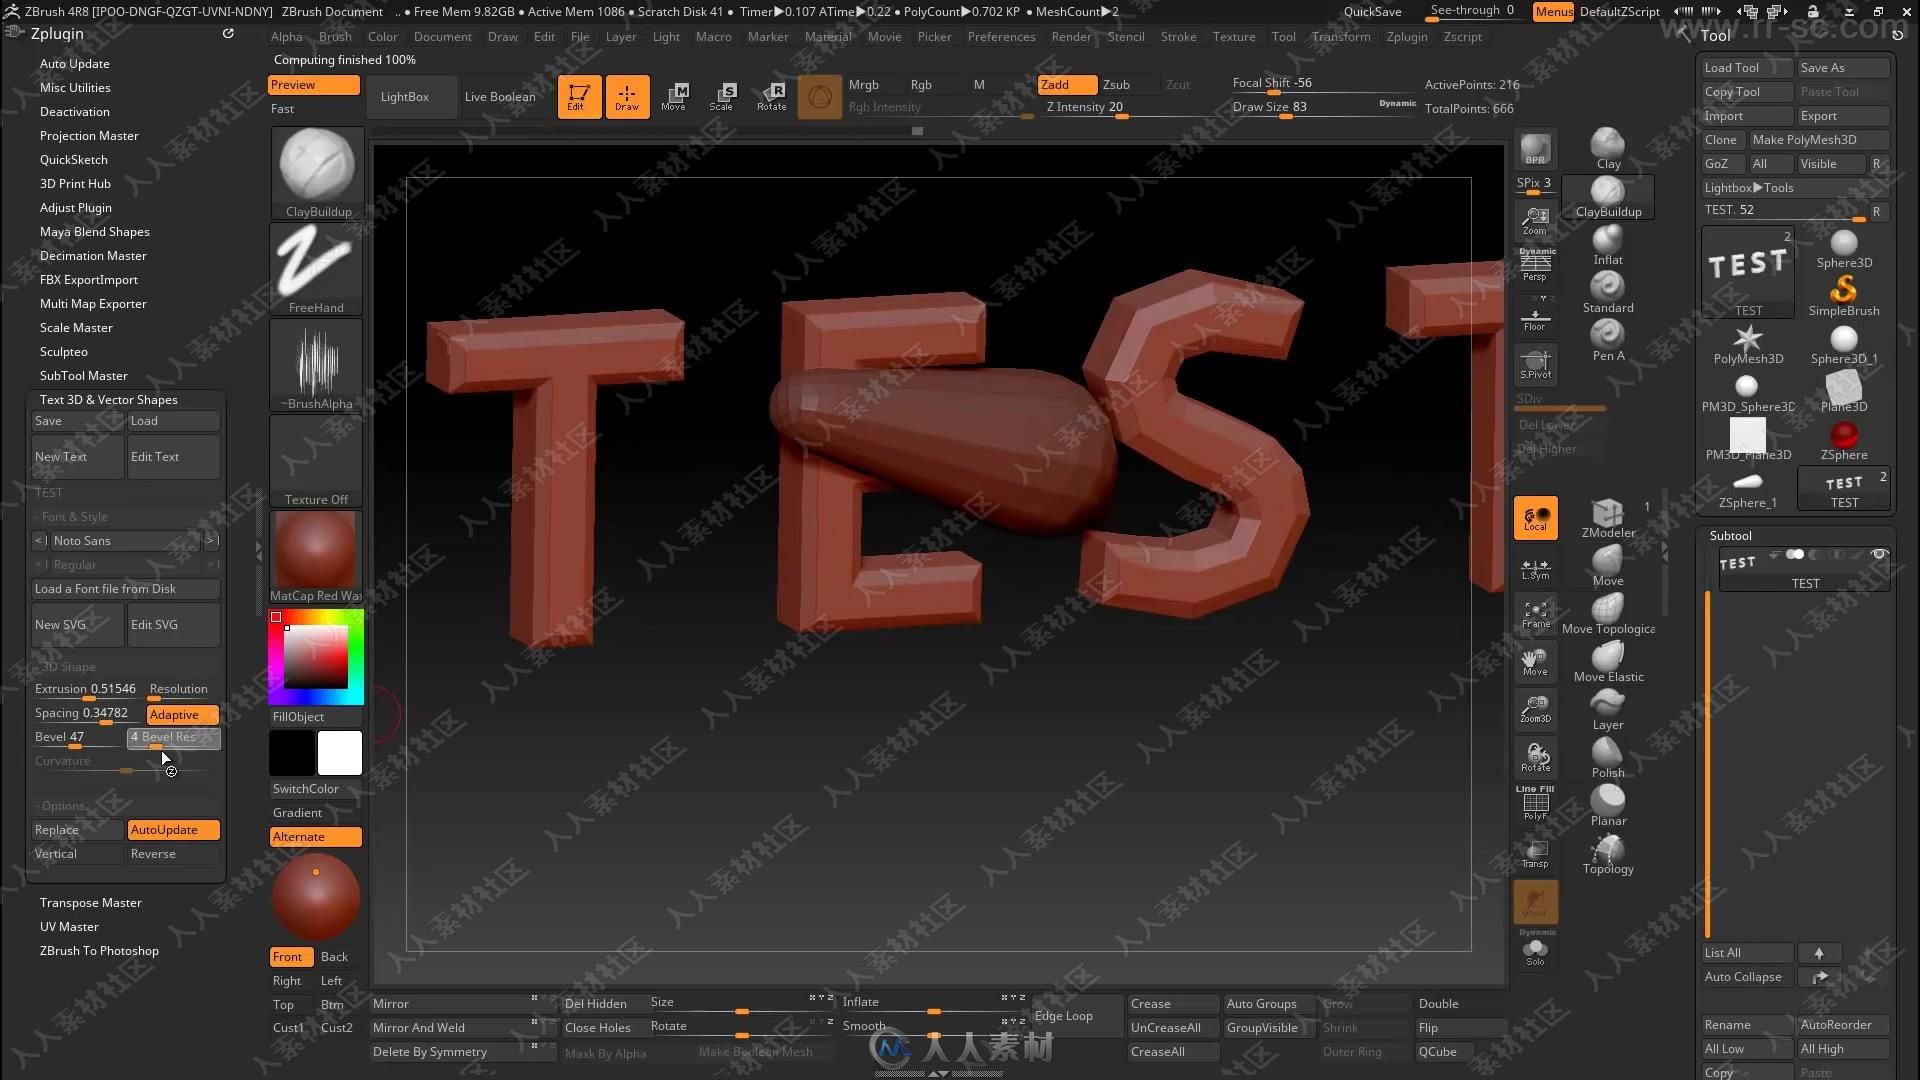
Task: Open the Zplugin menu
Action: [x=1406, y=36]
